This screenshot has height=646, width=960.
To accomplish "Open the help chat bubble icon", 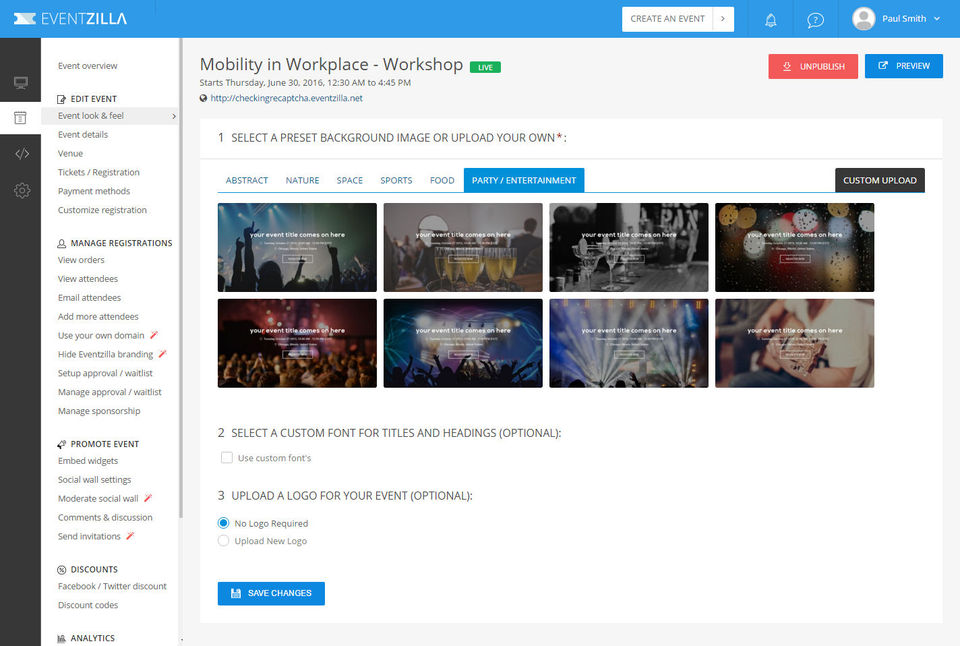I will click(815, 20).
